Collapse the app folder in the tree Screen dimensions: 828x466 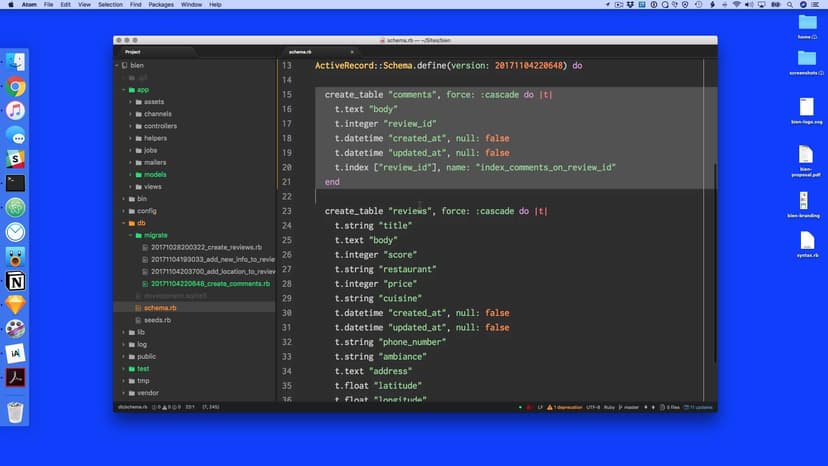tap(124, 90)
